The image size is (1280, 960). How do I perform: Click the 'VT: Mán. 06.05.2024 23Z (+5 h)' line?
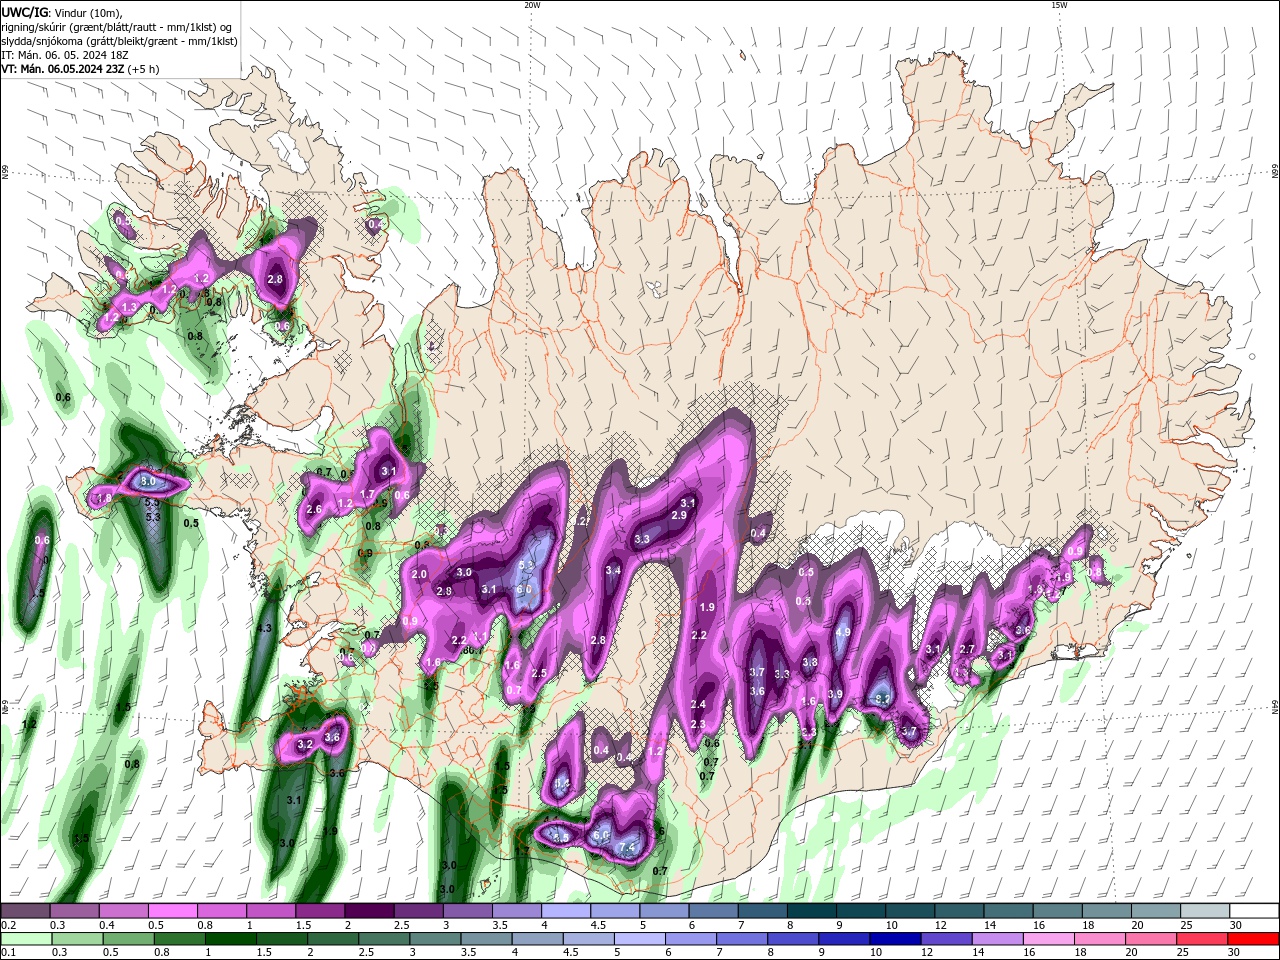79,69
